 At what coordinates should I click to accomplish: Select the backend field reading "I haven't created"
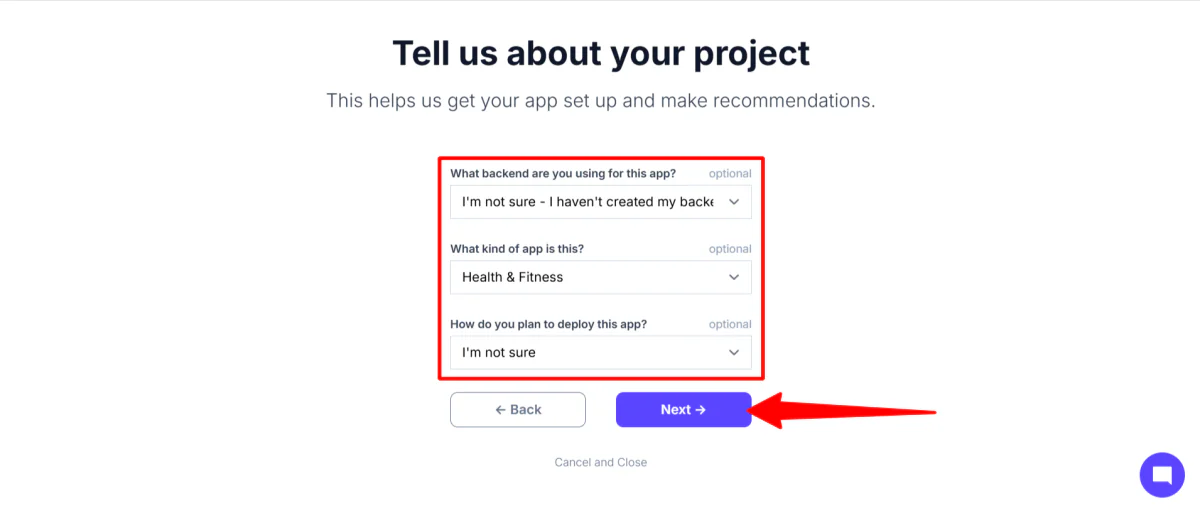coord(587,202)
